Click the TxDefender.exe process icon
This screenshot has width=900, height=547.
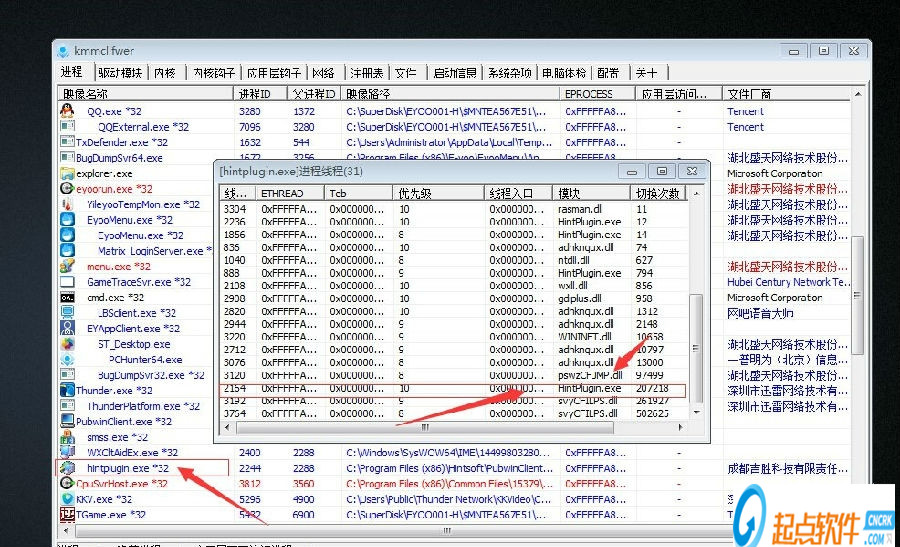coord(67,142)
